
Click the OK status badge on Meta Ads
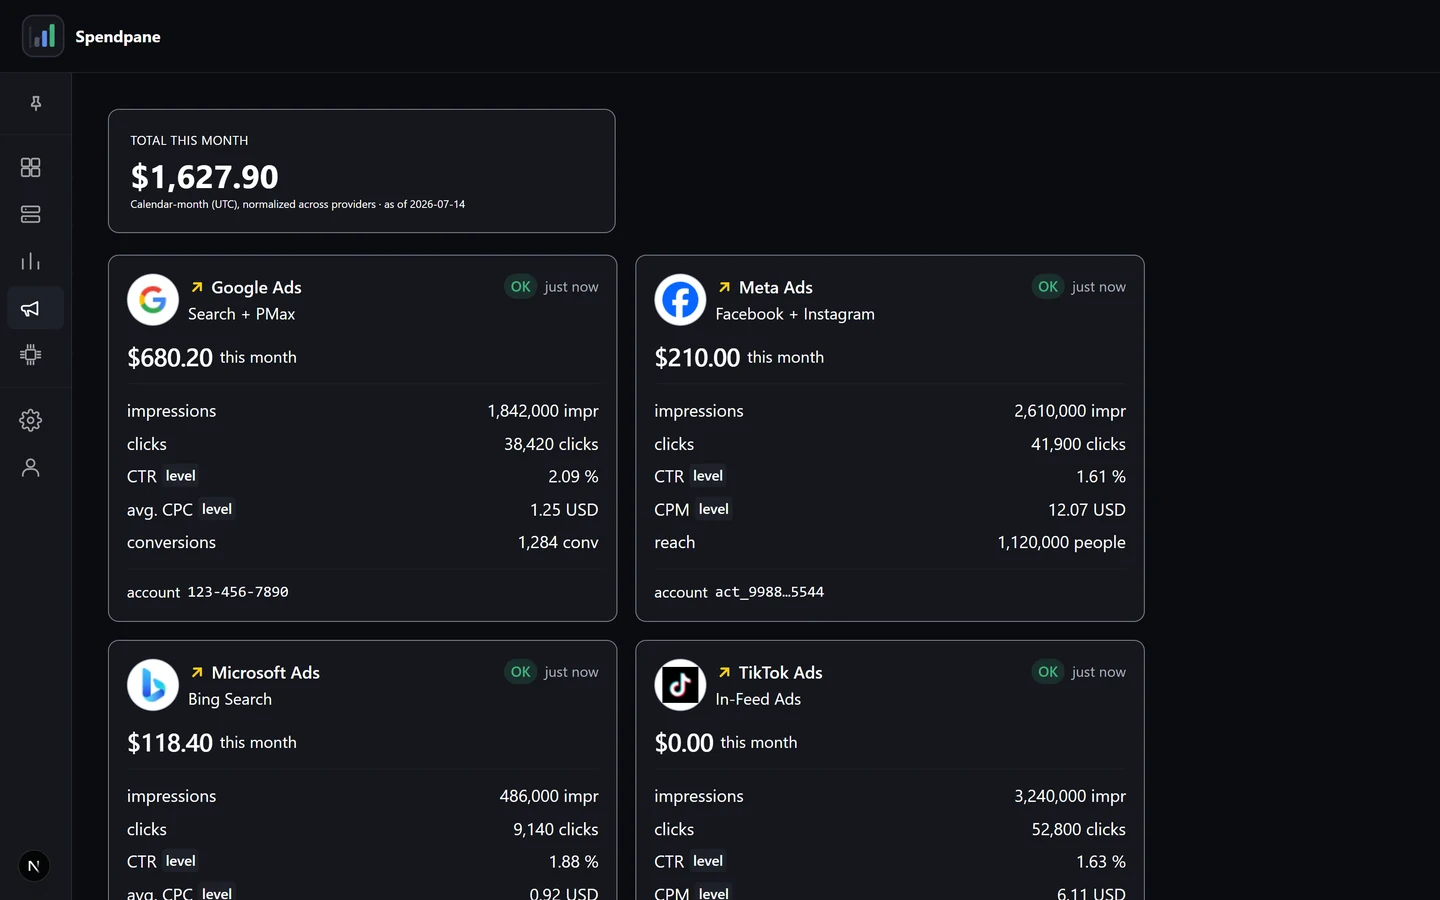pyautogui.click(x=1048, y=286)
